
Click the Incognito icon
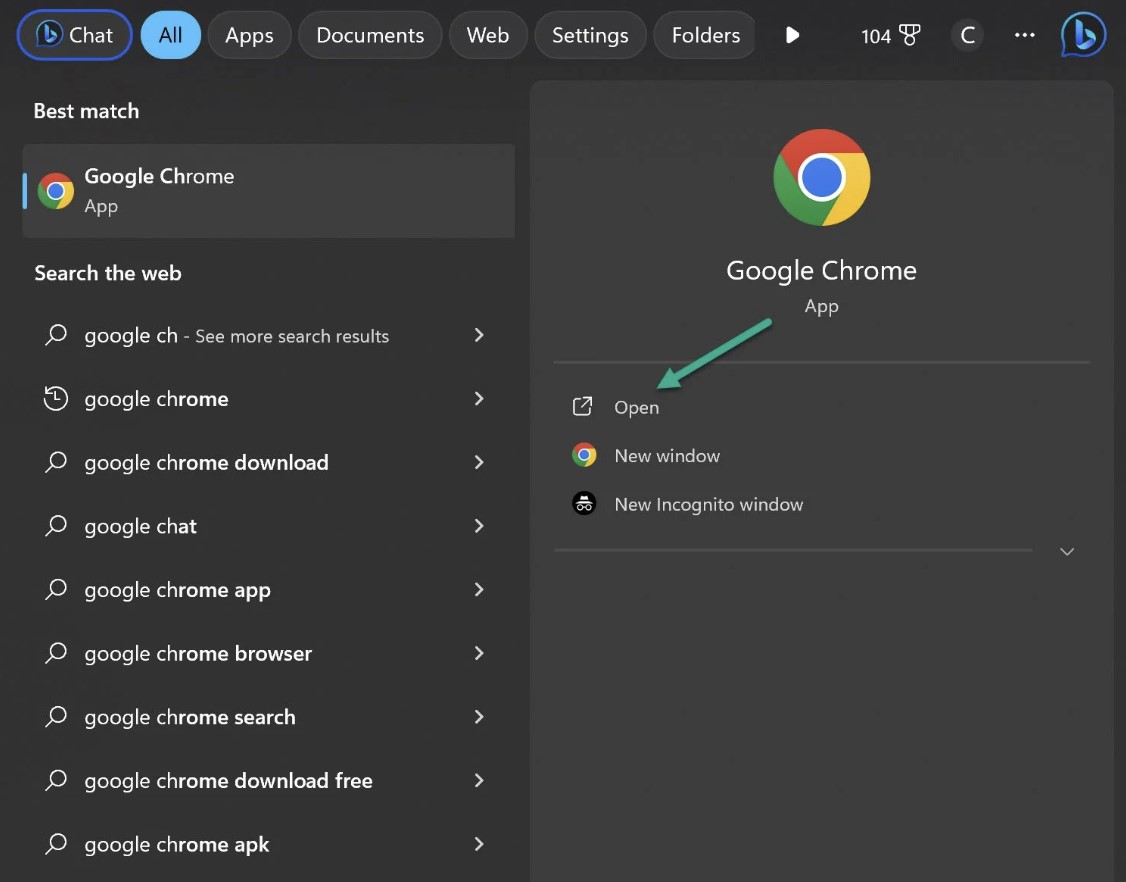pos(584,503)
